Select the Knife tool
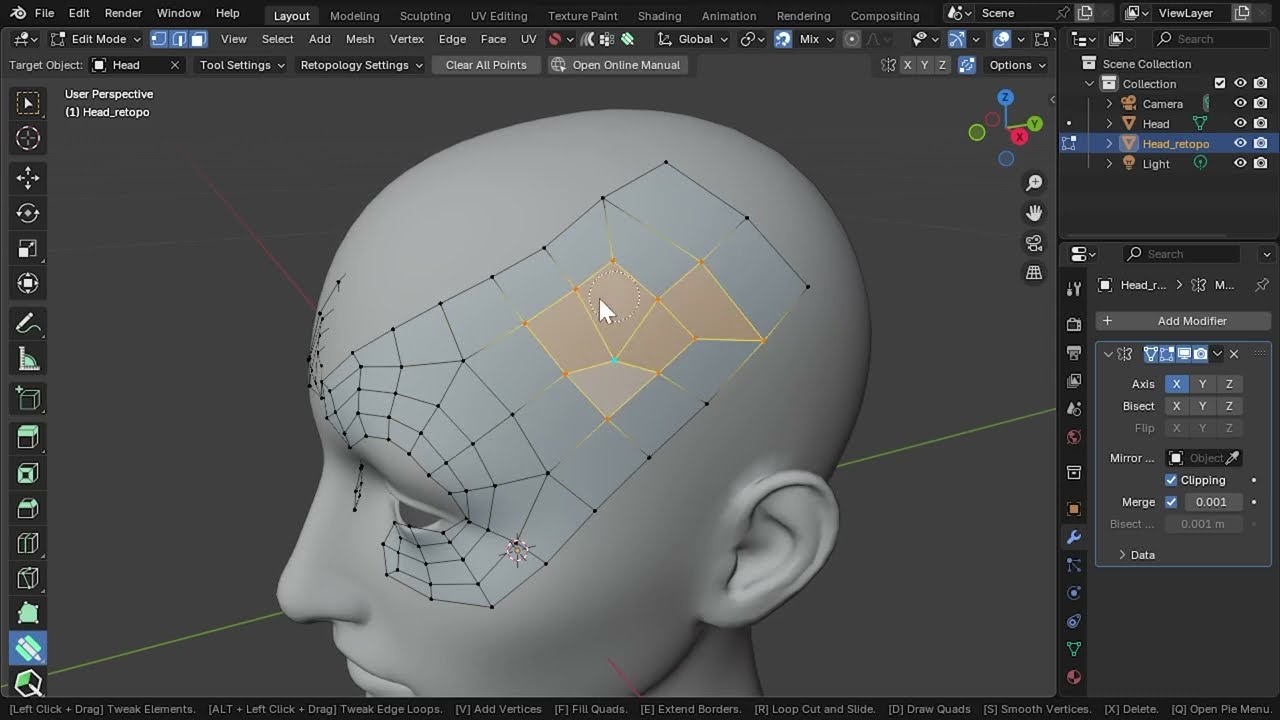The width and height of the screenshot is (1280, 720). point(28,578)
